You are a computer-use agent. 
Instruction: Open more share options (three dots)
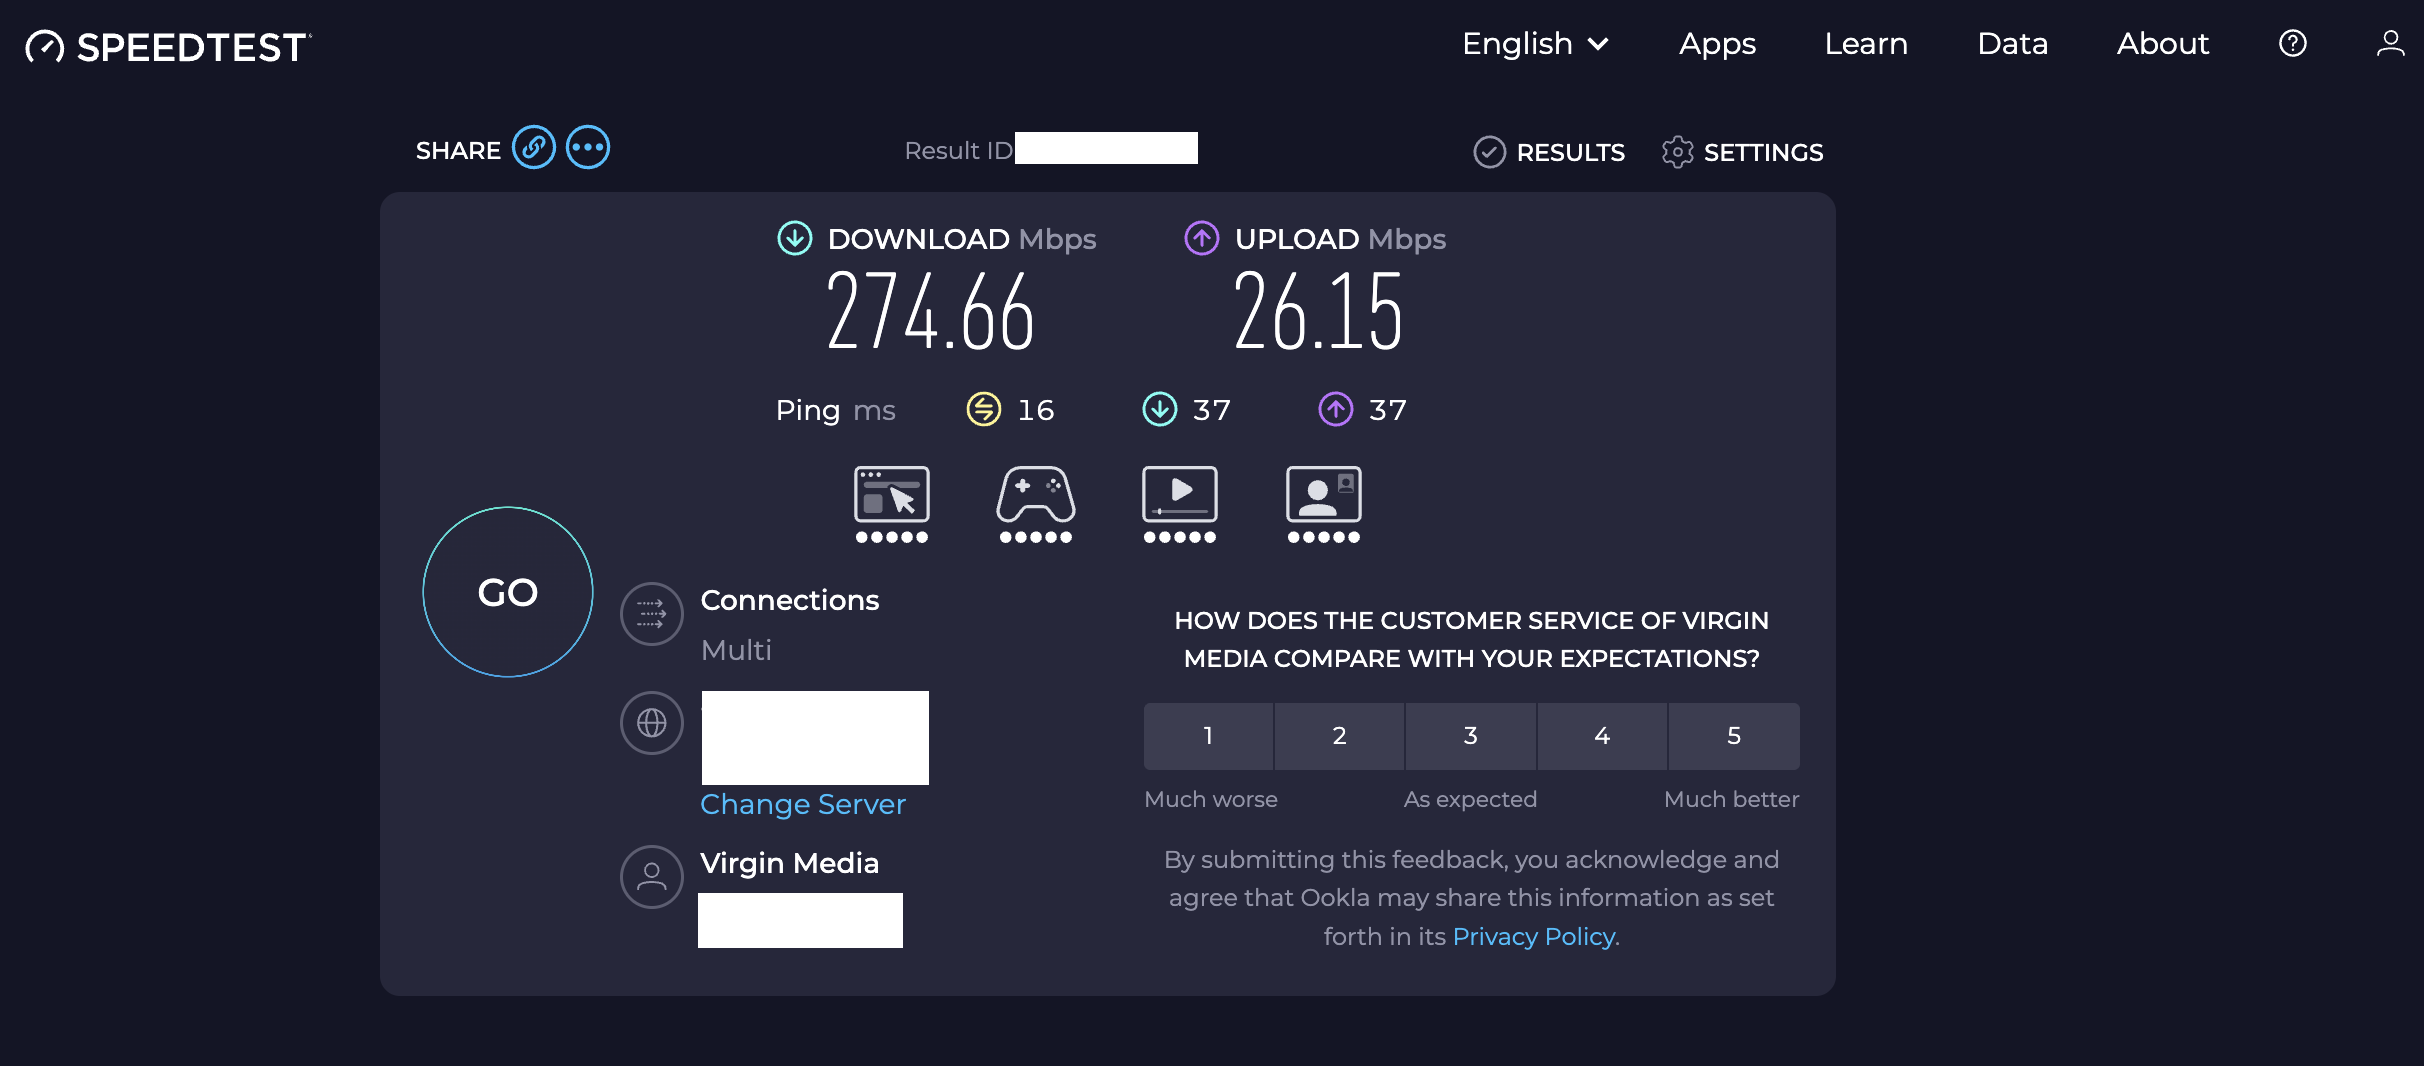pos(588,148)
